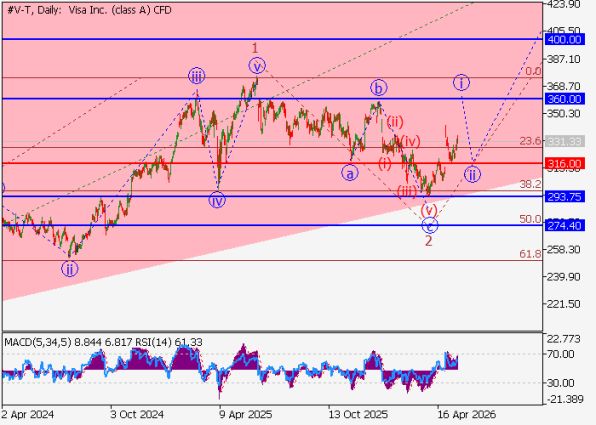
Task: Select the circled c wave label
Action: point(430,225)
